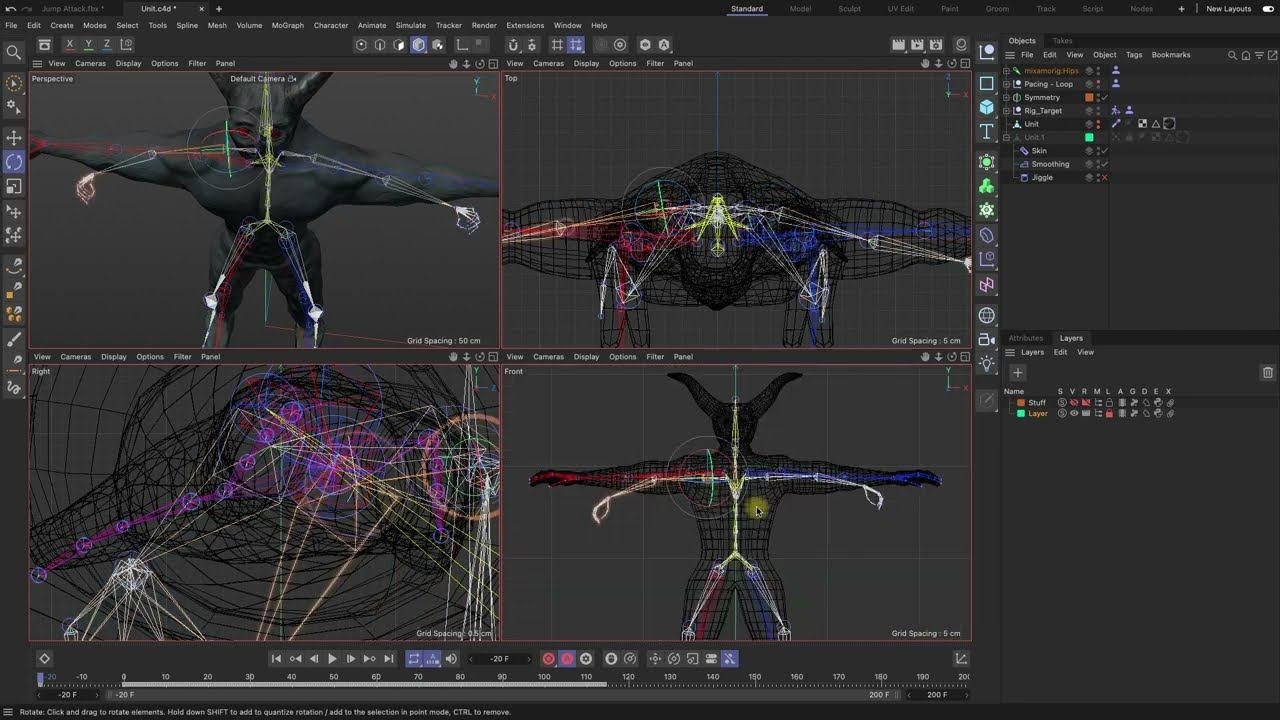Open the MoGraph menu

[287, 25]
